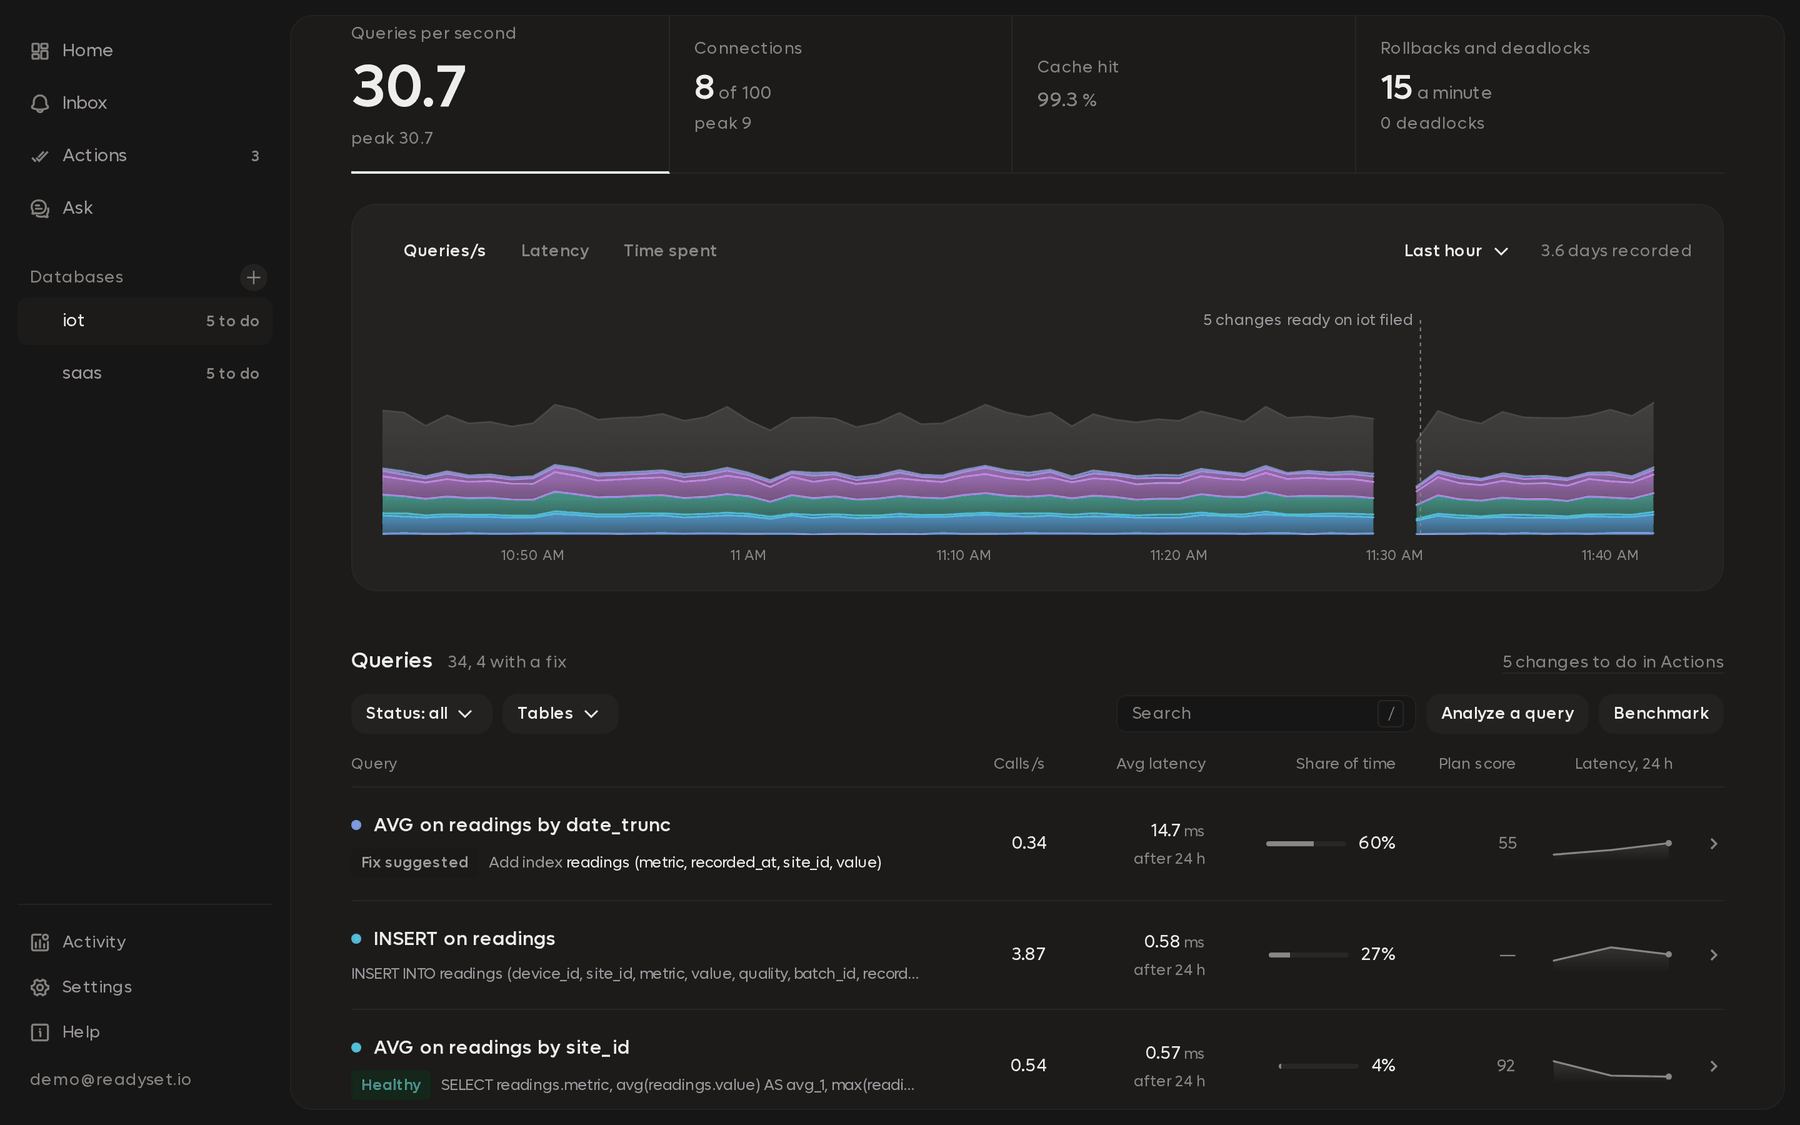Click the slash shortcut icon in Search
The image size is (1800, 1125).
1390,713
